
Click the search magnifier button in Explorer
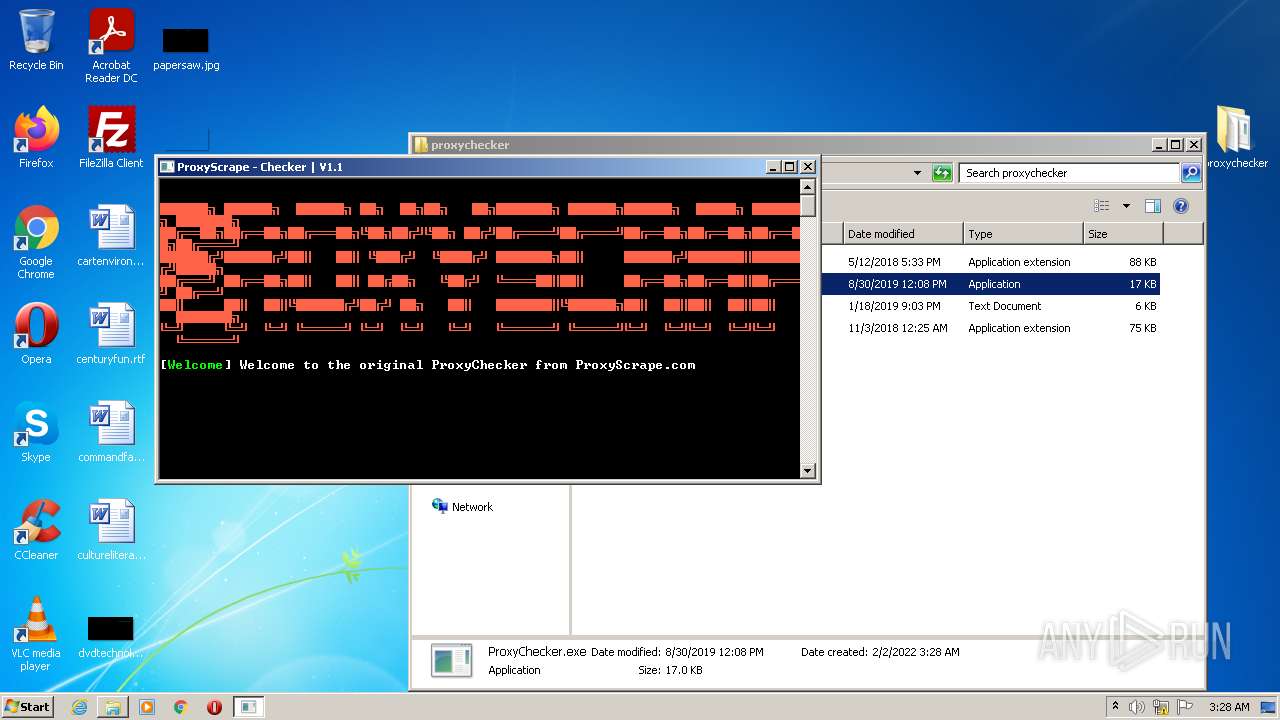(x=1190, y=173)
